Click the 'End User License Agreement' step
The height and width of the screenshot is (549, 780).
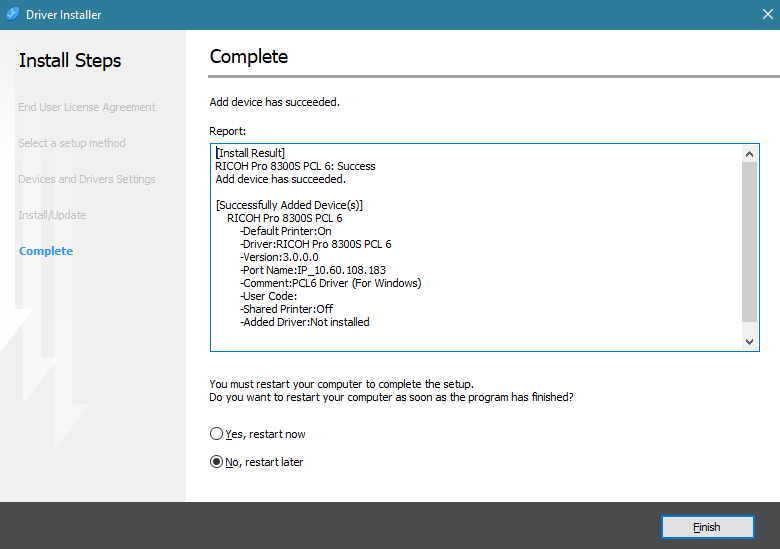87,107
